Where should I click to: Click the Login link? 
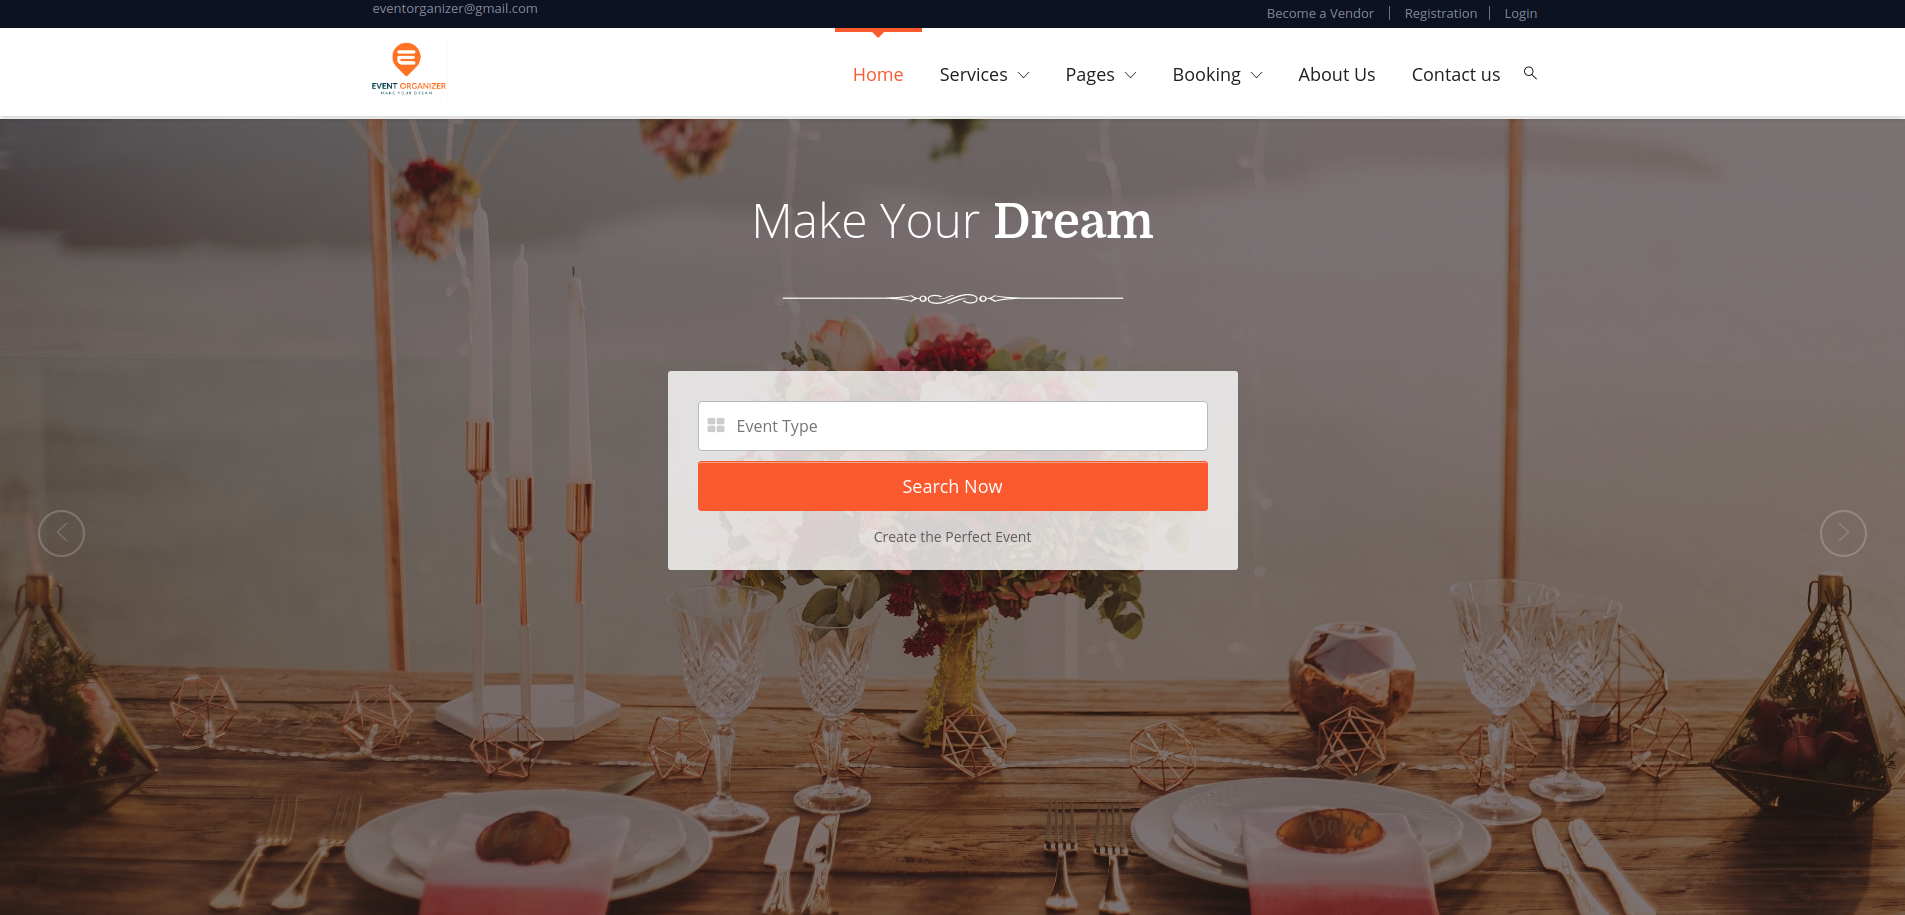point(1520,13)
